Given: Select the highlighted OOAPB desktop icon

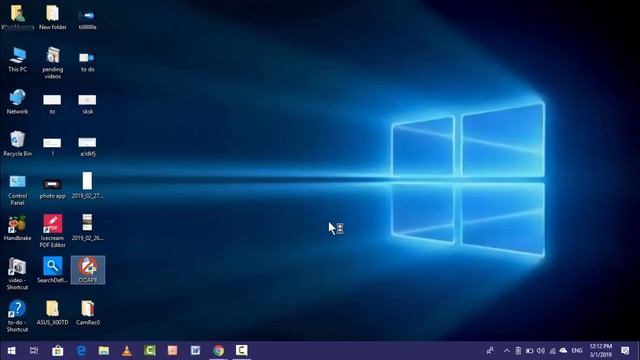Looking at the screenshot, I should point(88,270).
